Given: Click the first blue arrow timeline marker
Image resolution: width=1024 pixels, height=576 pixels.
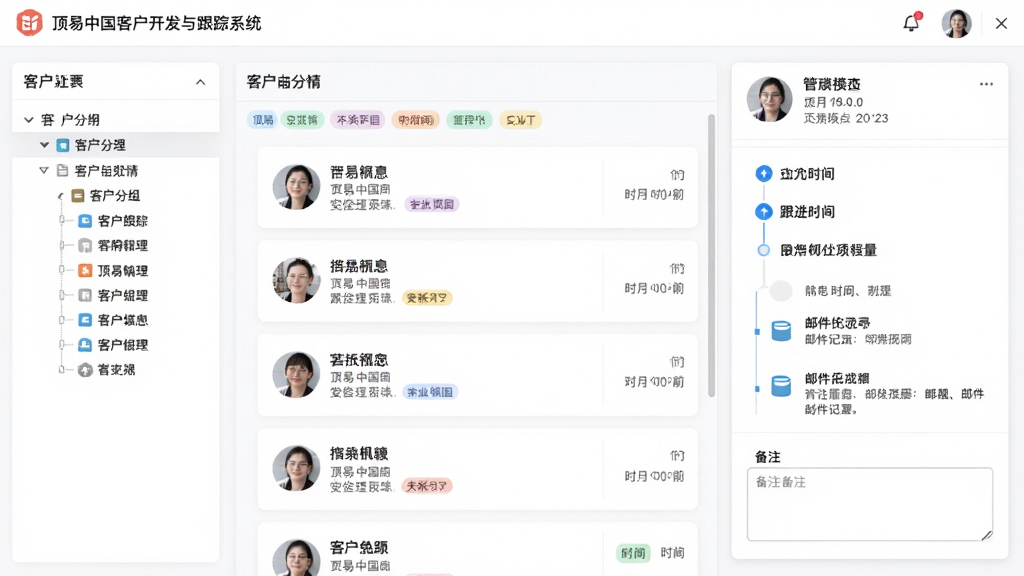Looking at the screenshot, I should click(763, 174).
